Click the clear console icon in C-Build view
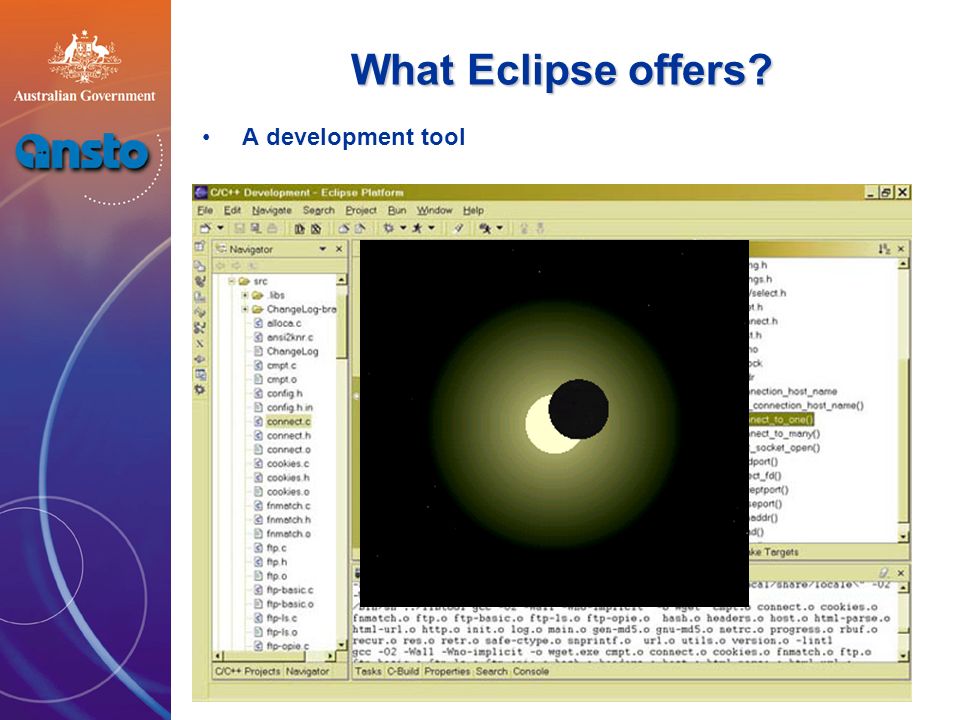This screenshot has height=720, width=960. tap(883, 573)
